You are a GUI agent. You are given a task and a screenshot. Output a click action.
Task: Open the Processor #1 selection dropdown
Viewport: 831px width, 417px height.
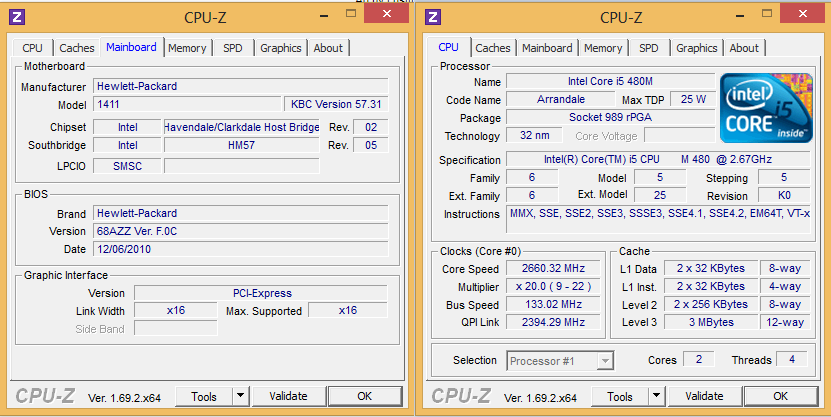click(x=560, y=361)
